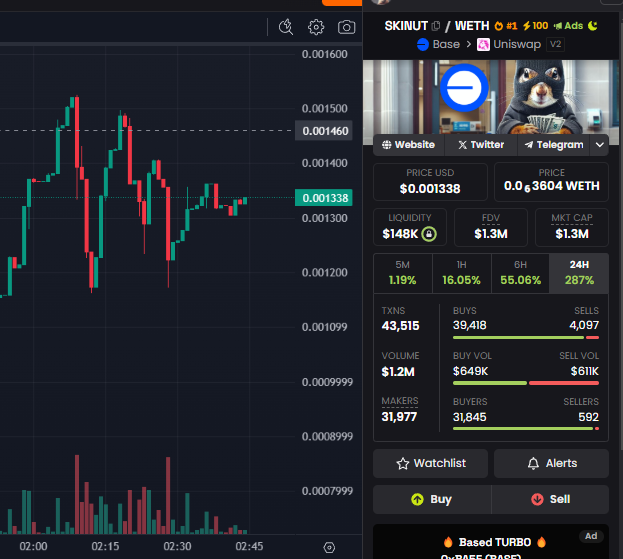Click the 0.001460 crosshair price label
This screenshot has width=623, height=559.
tap(324, 131)
